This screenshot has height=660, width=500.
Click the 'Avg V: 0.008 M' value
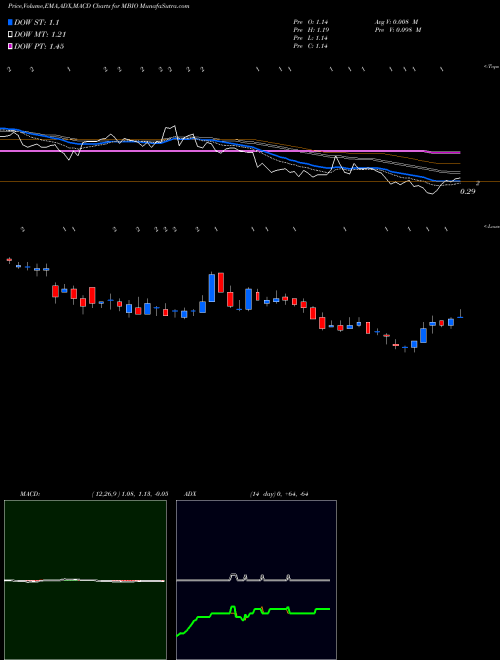pyautogui.click(x=398, y=22)
